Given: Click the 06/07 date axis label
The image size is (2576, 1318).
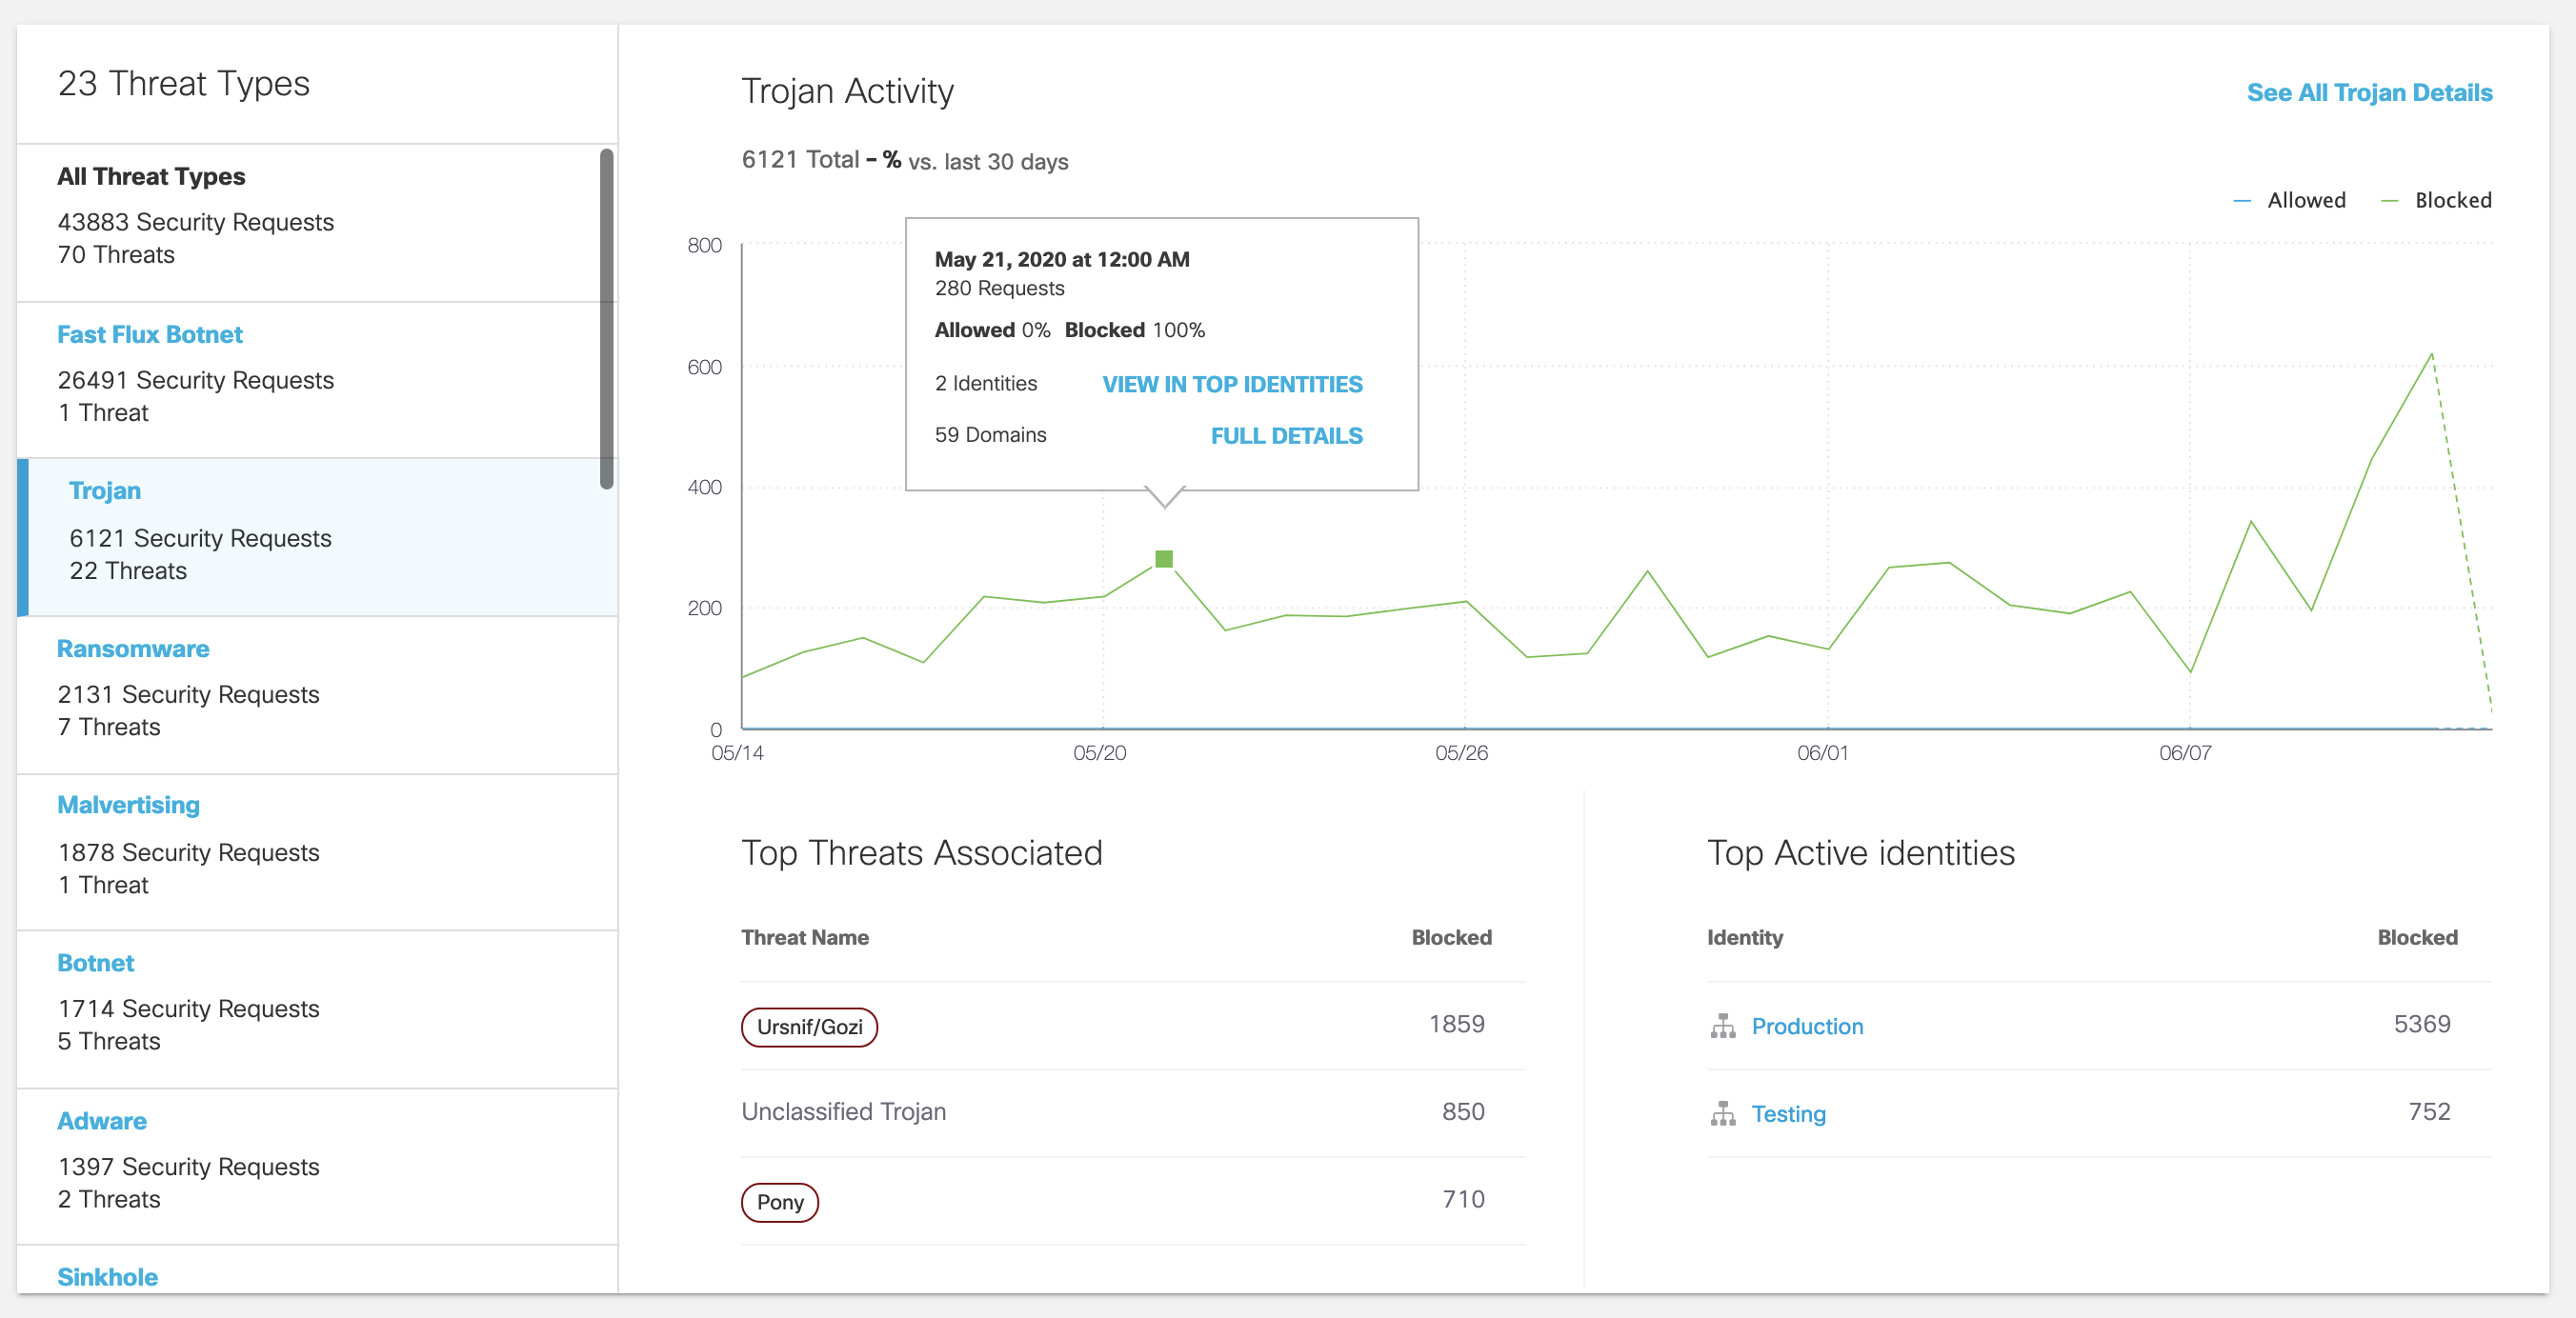Looking at the screenshot, I should pos(2185,753).
